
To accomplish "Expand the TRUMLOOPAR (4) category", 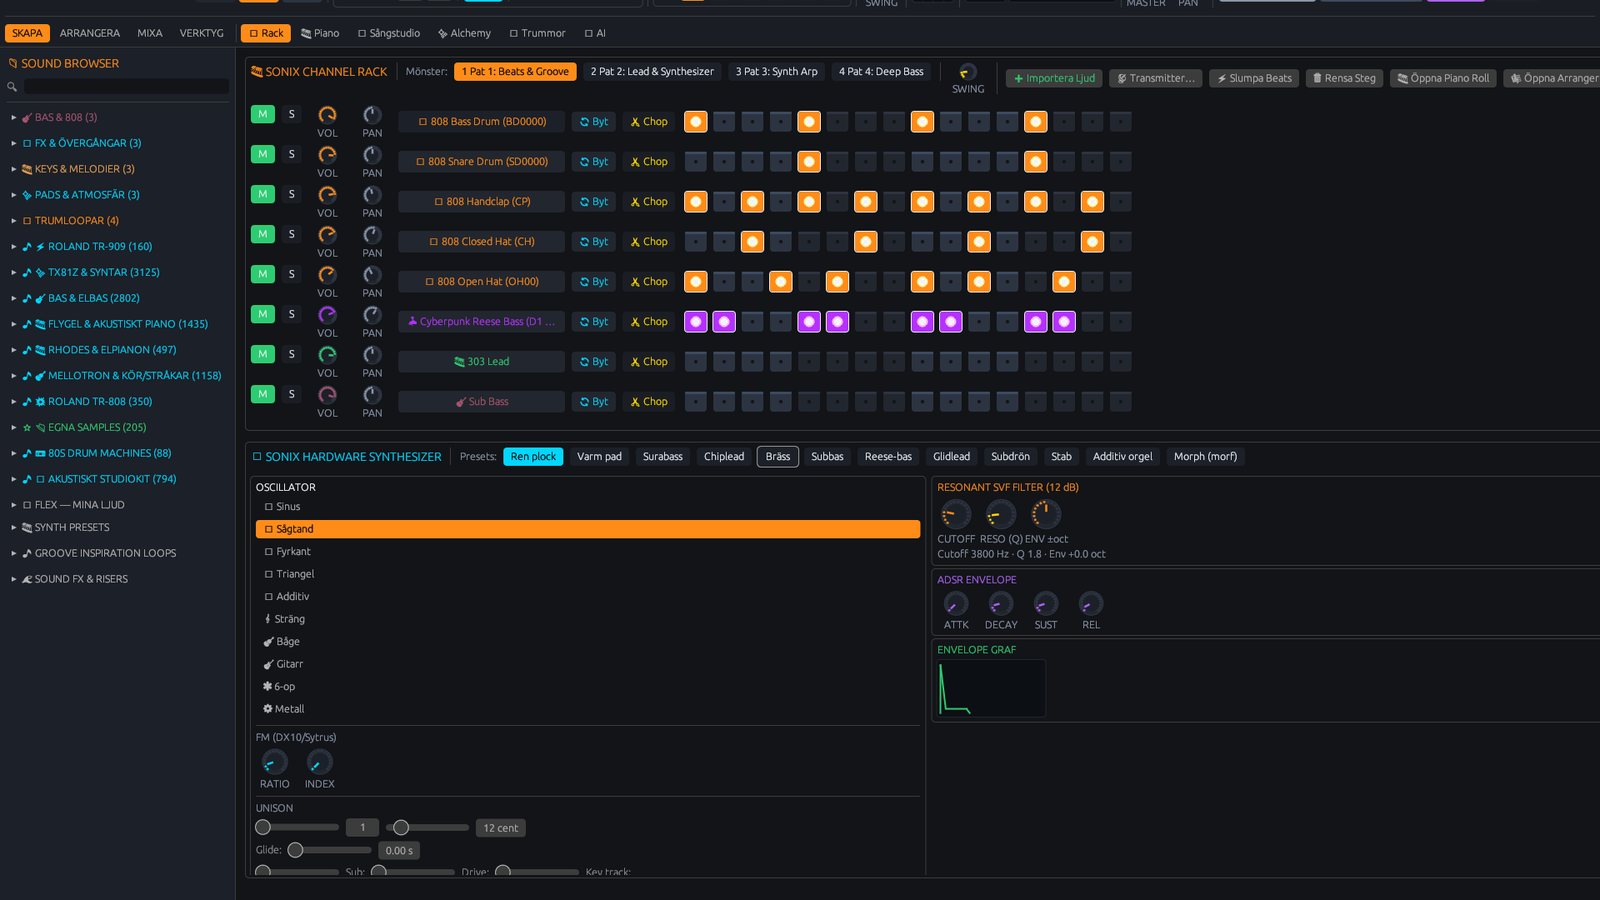I will [x=14, y=220].
